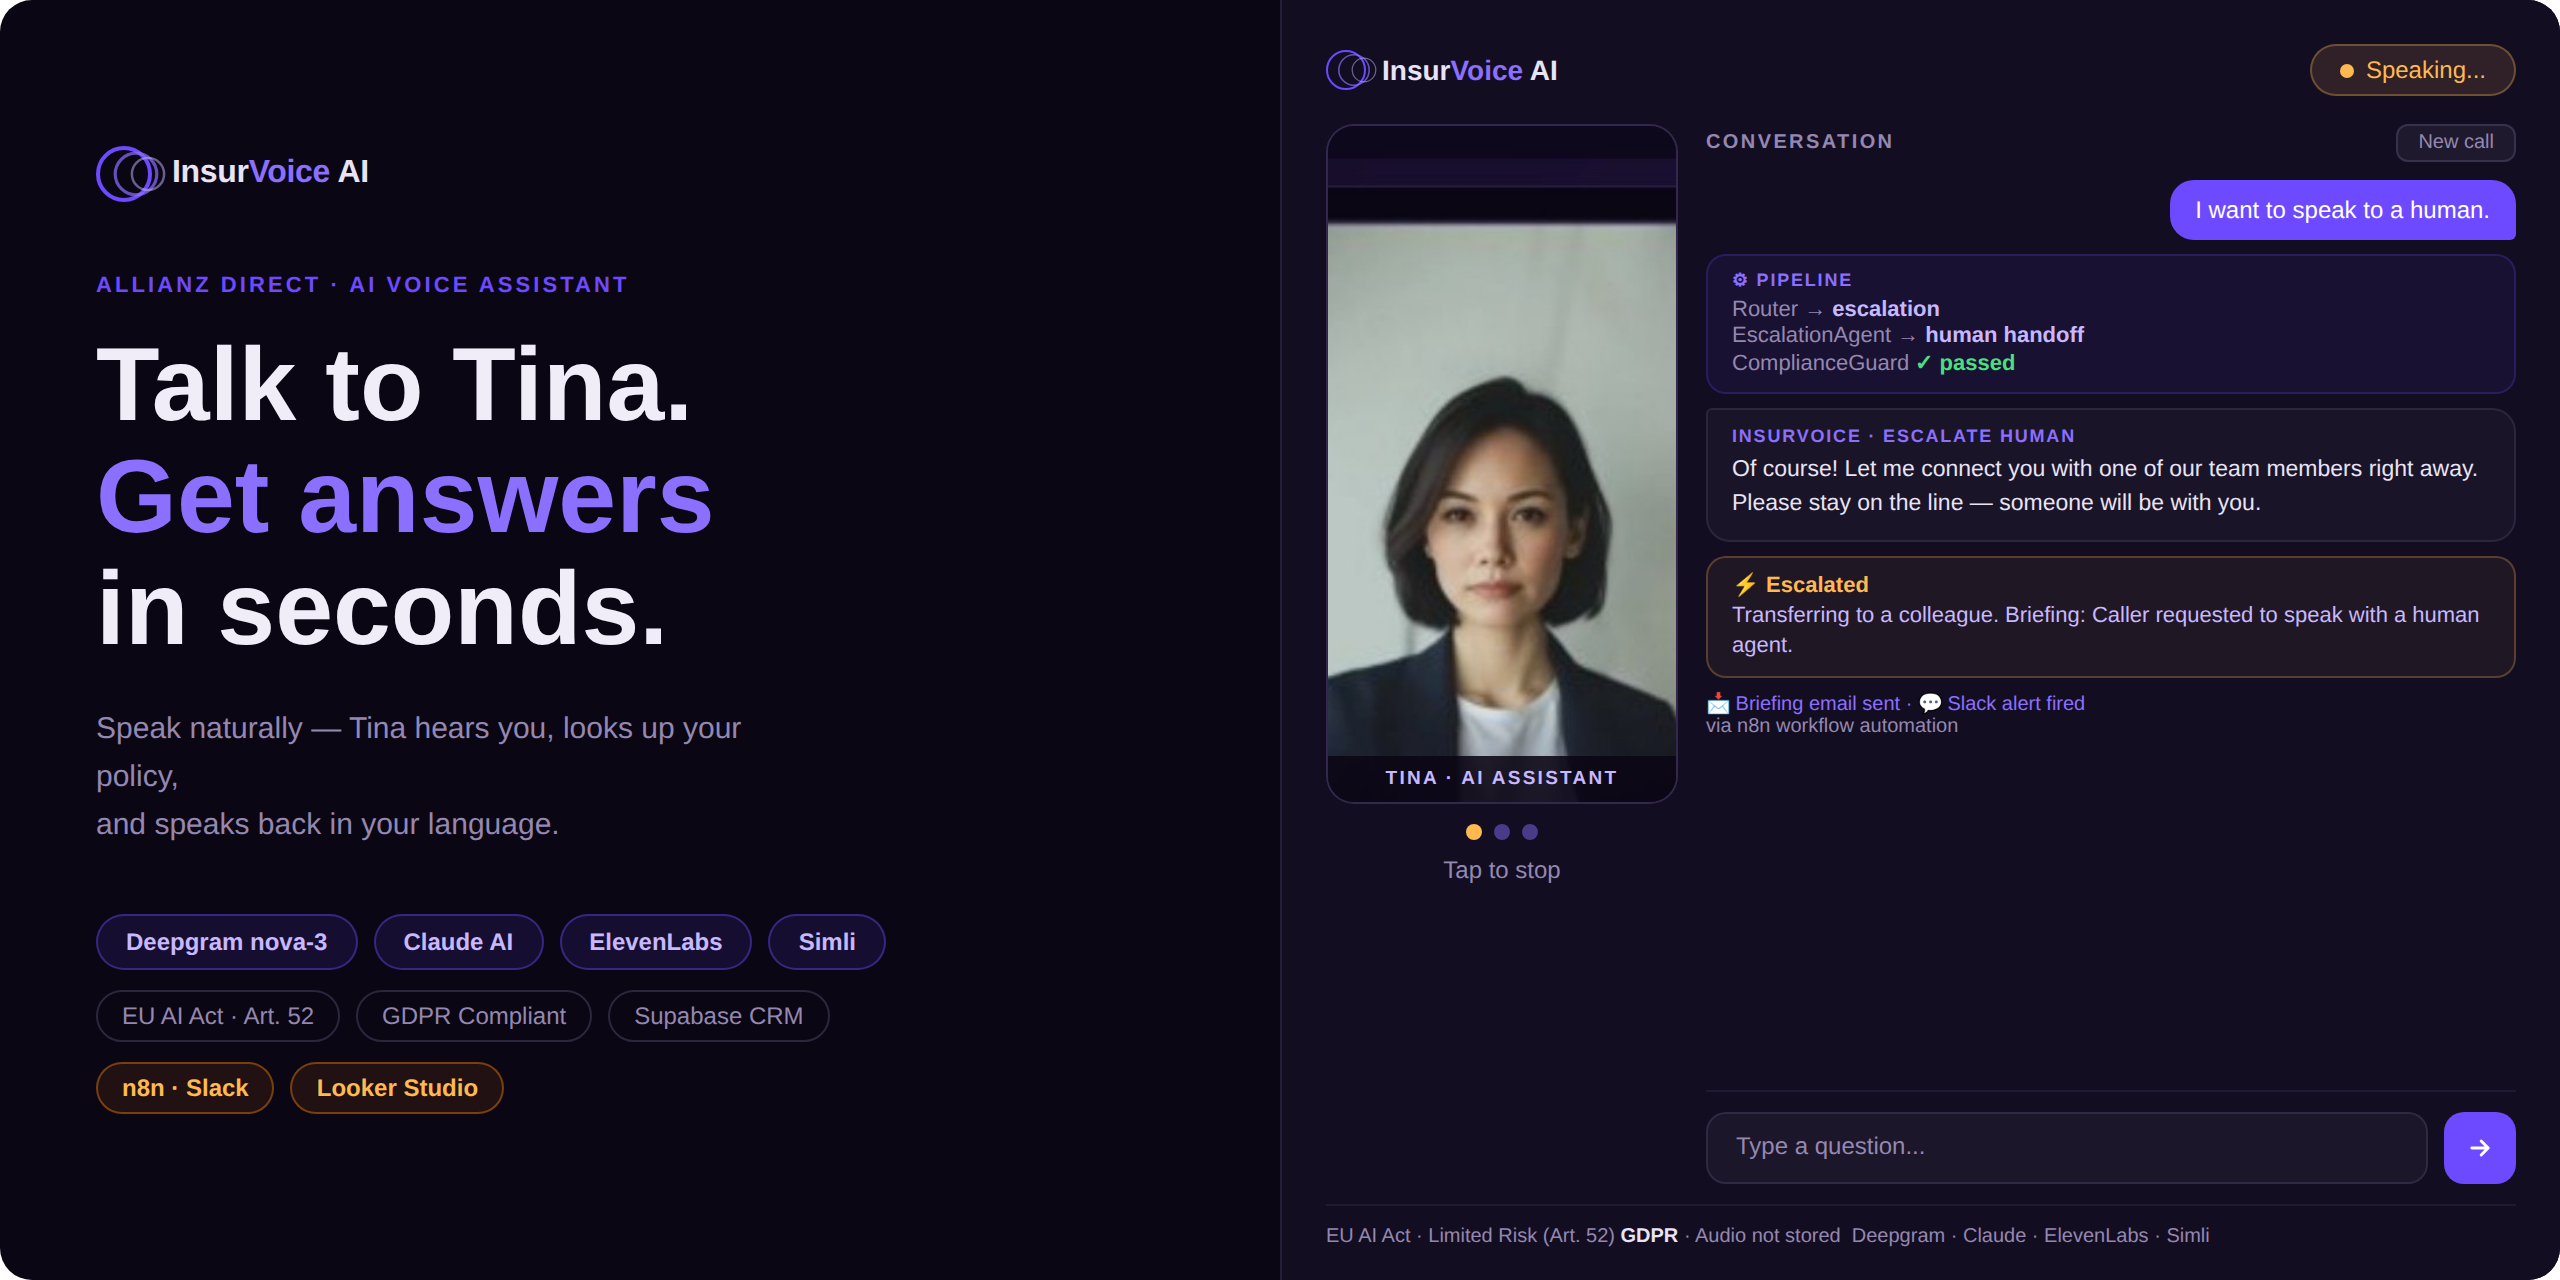Click the ALLIANZ DIRECT · AI VOICE ASSISTANT tagline
This screenshot has height=1280, width=2560.
click(362, 285)
